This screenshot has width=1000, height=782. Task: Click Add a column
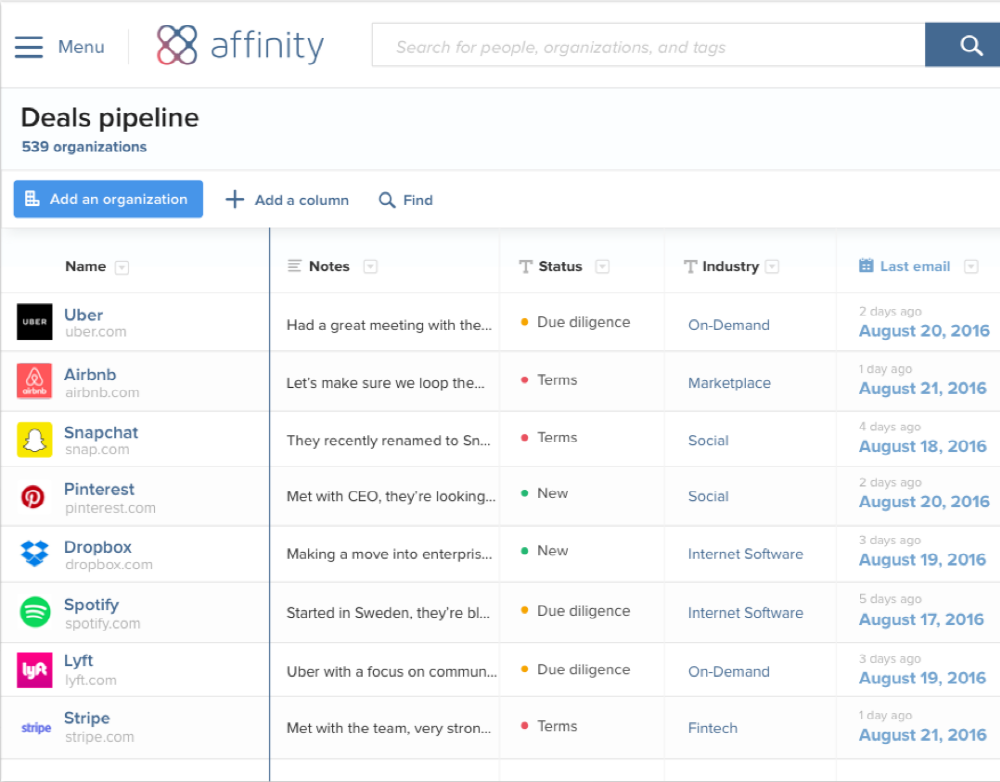click(x=287, y=200)
